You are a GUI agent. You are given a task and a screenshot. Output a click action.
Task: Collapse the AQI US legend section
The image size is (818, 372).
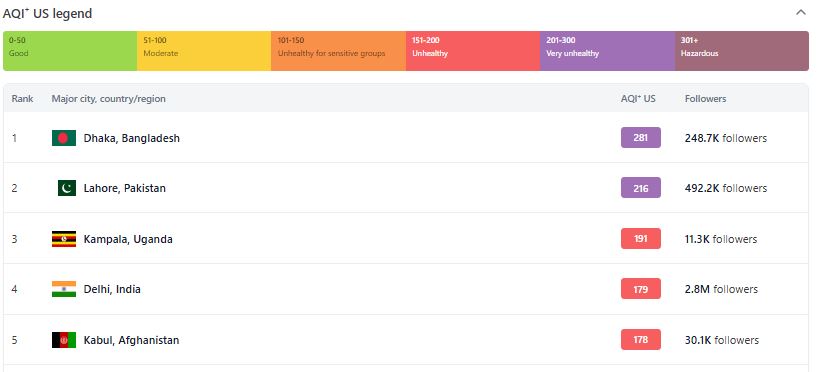coord(800,13)
